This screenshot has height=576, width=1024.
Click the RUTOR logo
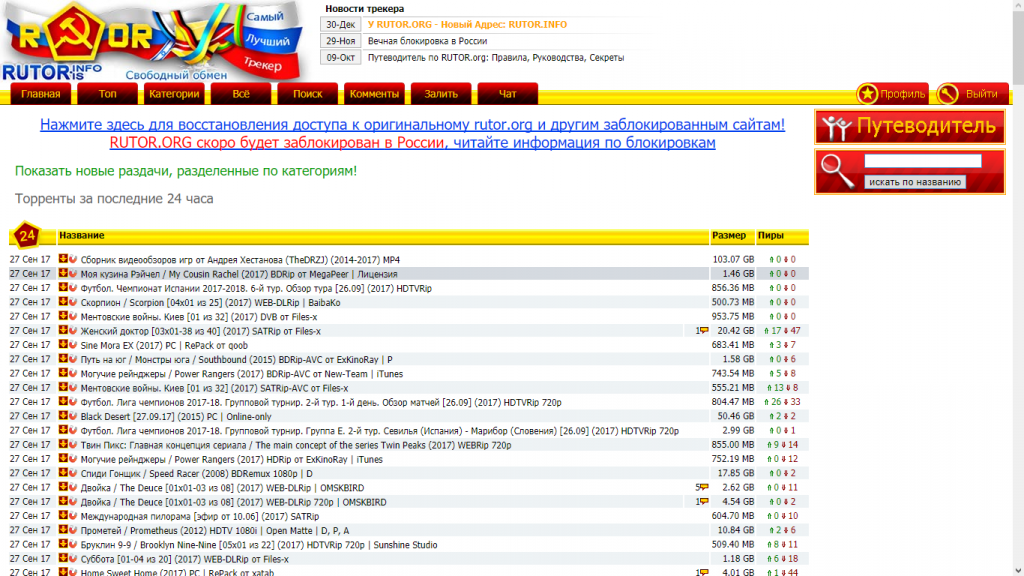pos(153,40)
